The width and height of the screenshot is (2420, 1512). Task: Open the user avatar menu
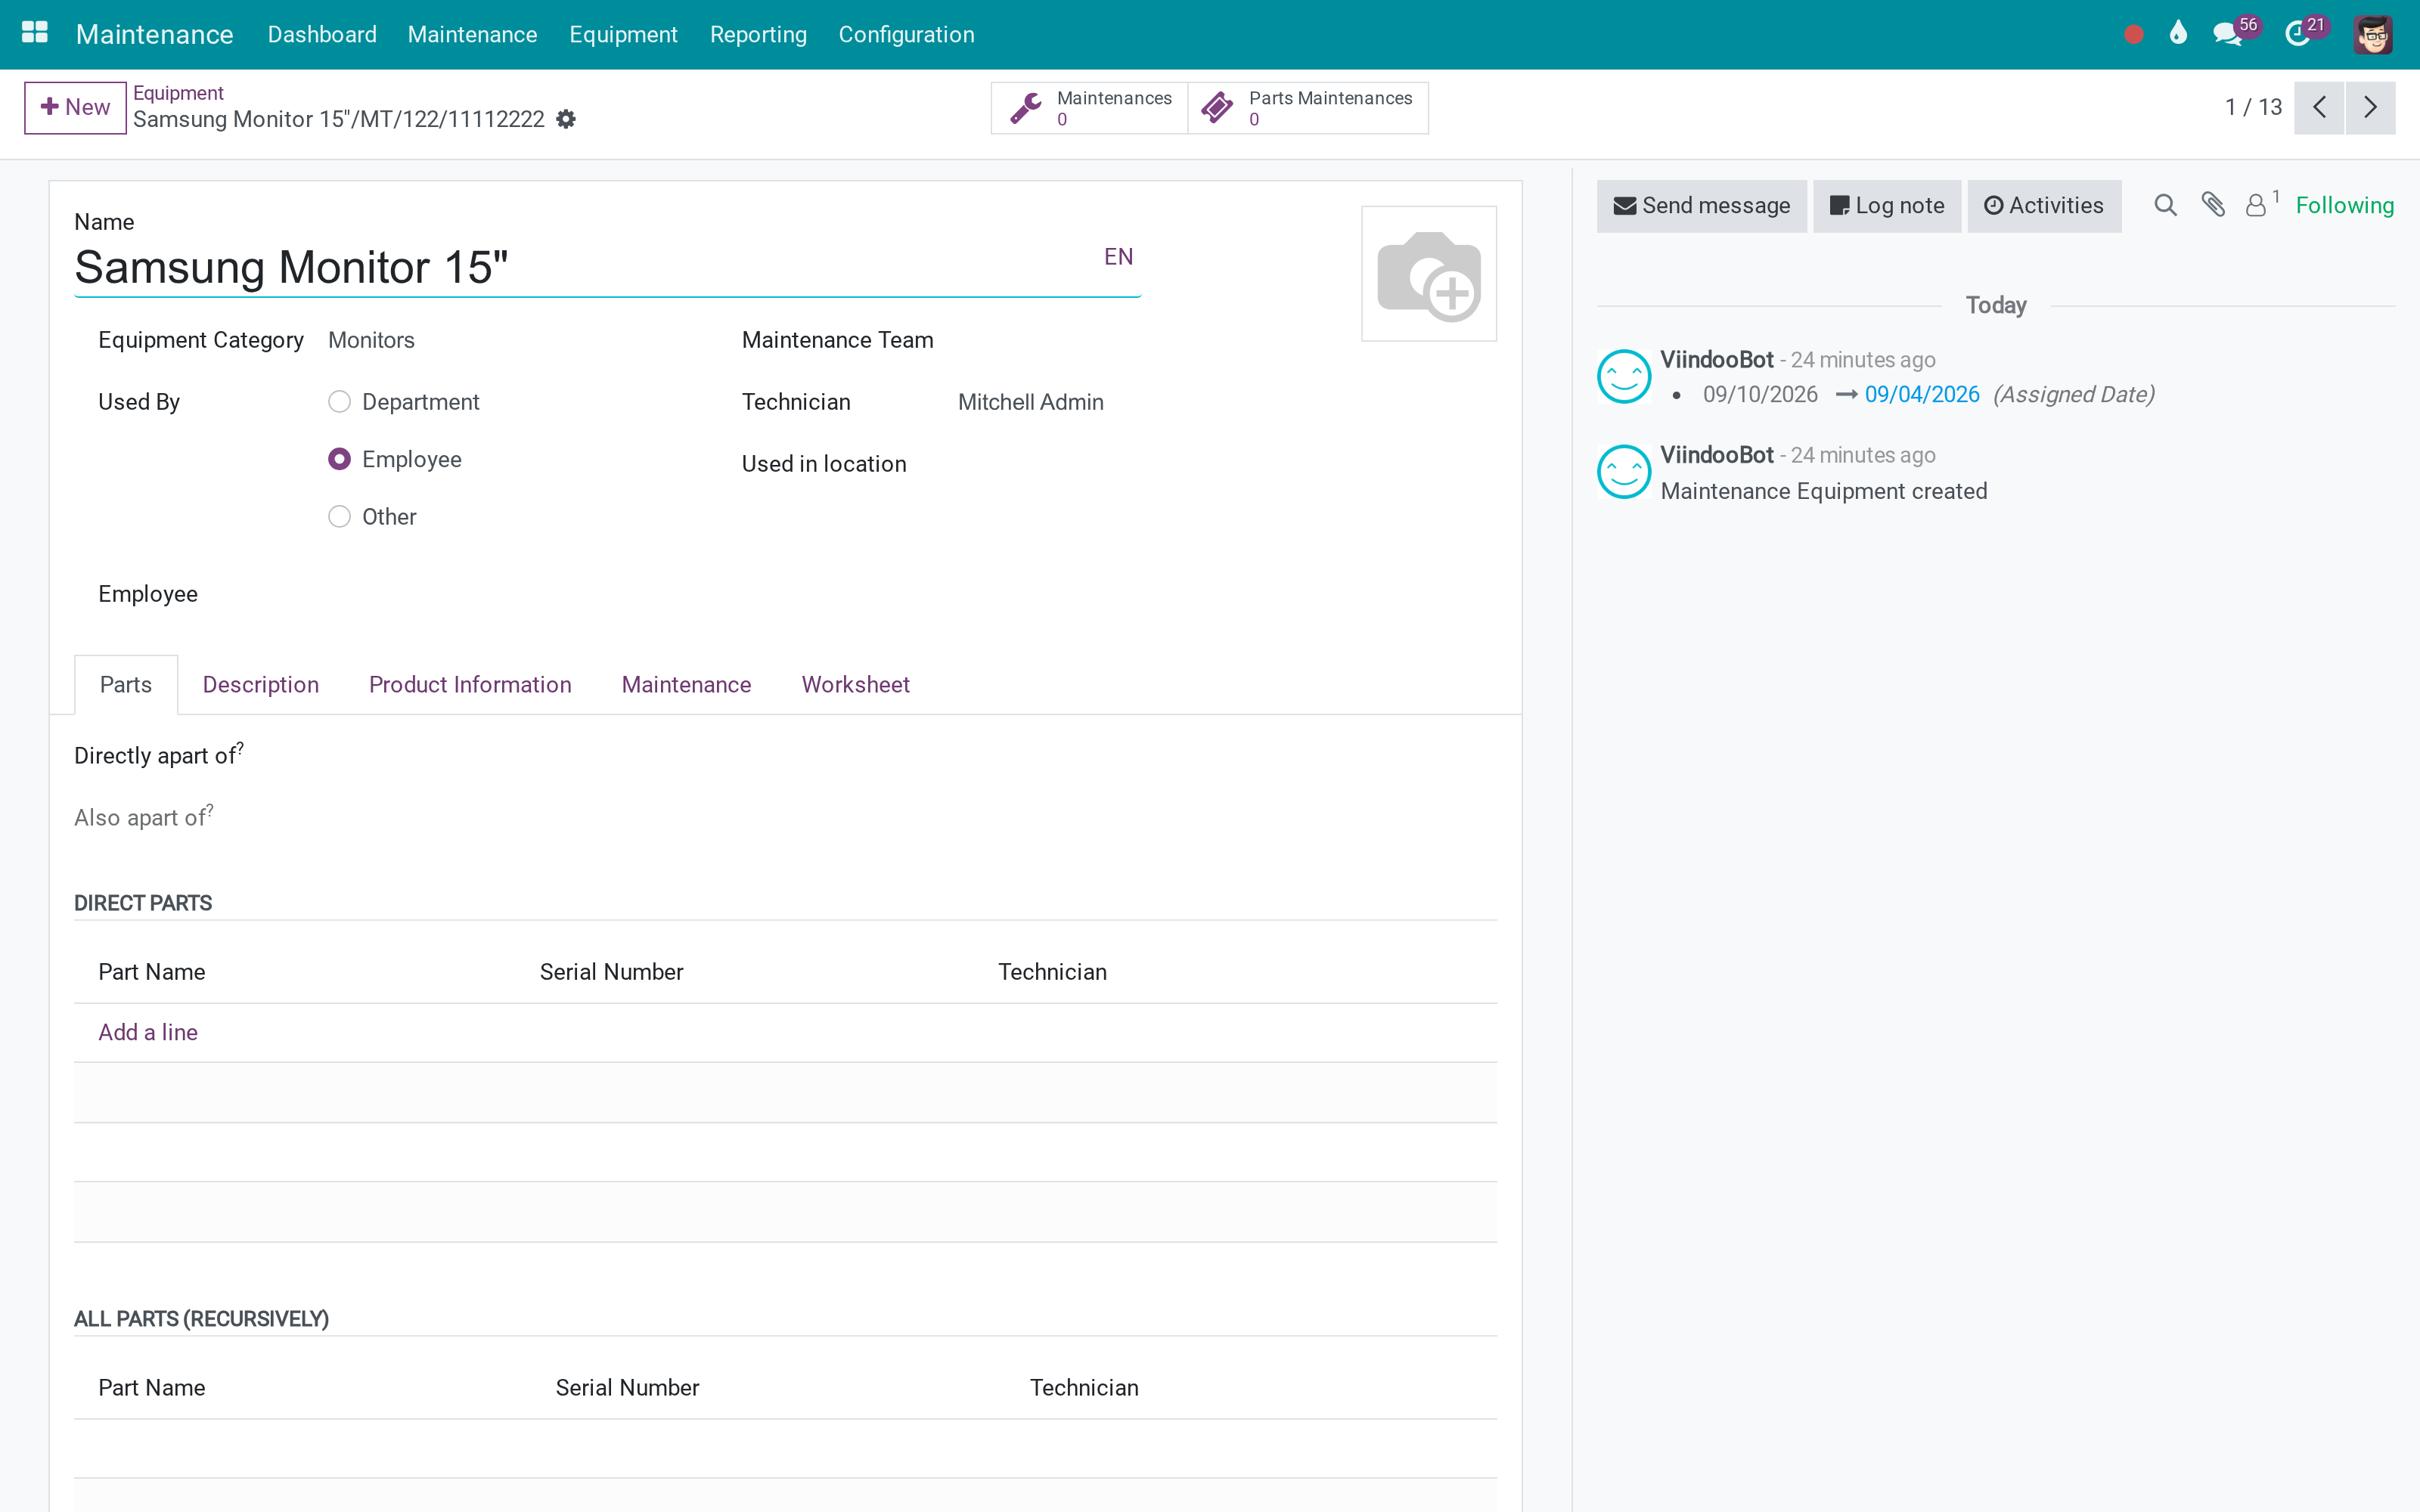[x=2372, y=34]
